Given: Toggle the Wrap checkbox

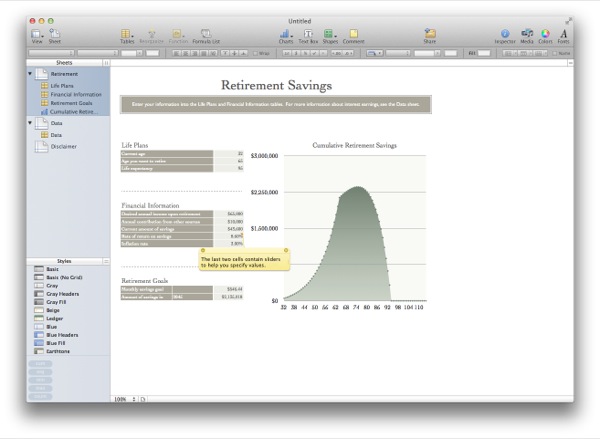Looking at the screenshot, I should click(x=255, y=54).
